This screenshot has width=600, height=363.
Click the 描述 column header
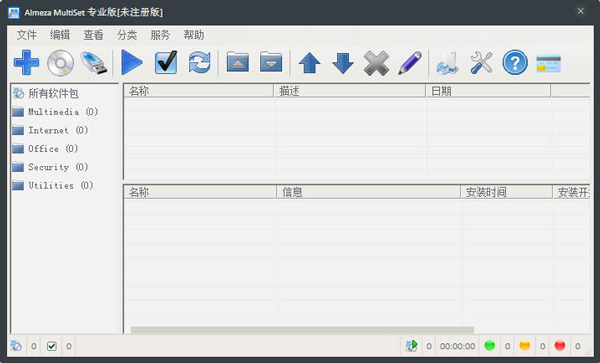tap(350, 91)
